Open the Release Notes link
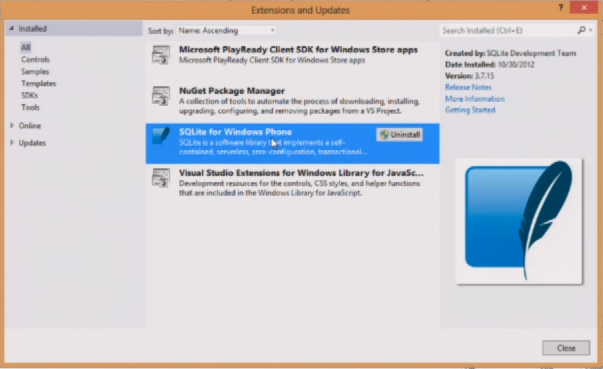The image size is (603, 369). (468, 87)
